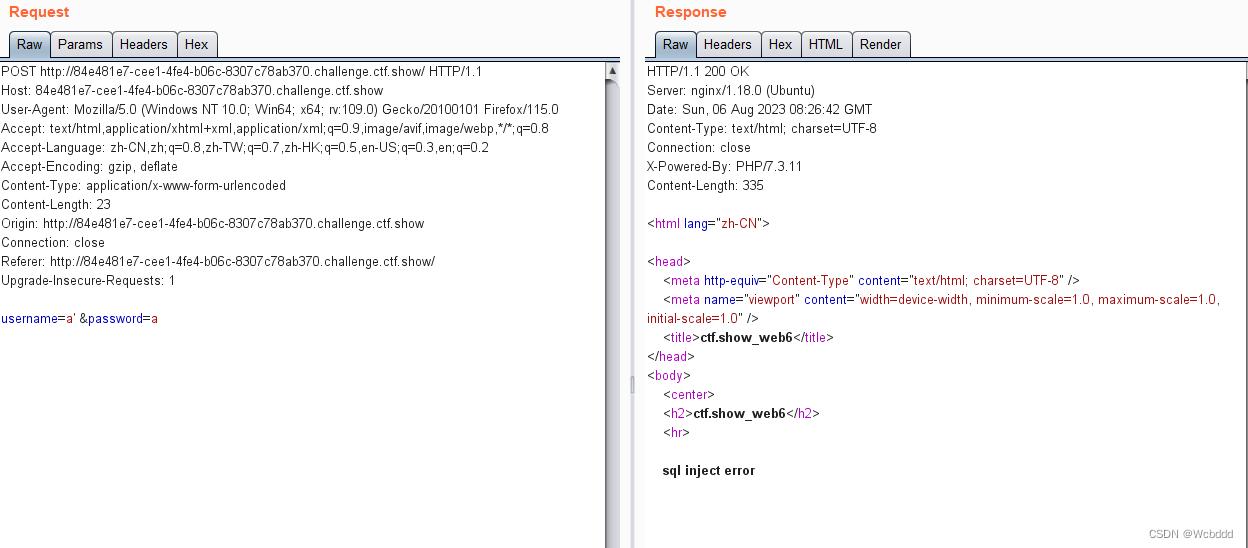Screen dimensions: 1248x548
Task: Switch to Response Hex tab
Action: (780, 44)
